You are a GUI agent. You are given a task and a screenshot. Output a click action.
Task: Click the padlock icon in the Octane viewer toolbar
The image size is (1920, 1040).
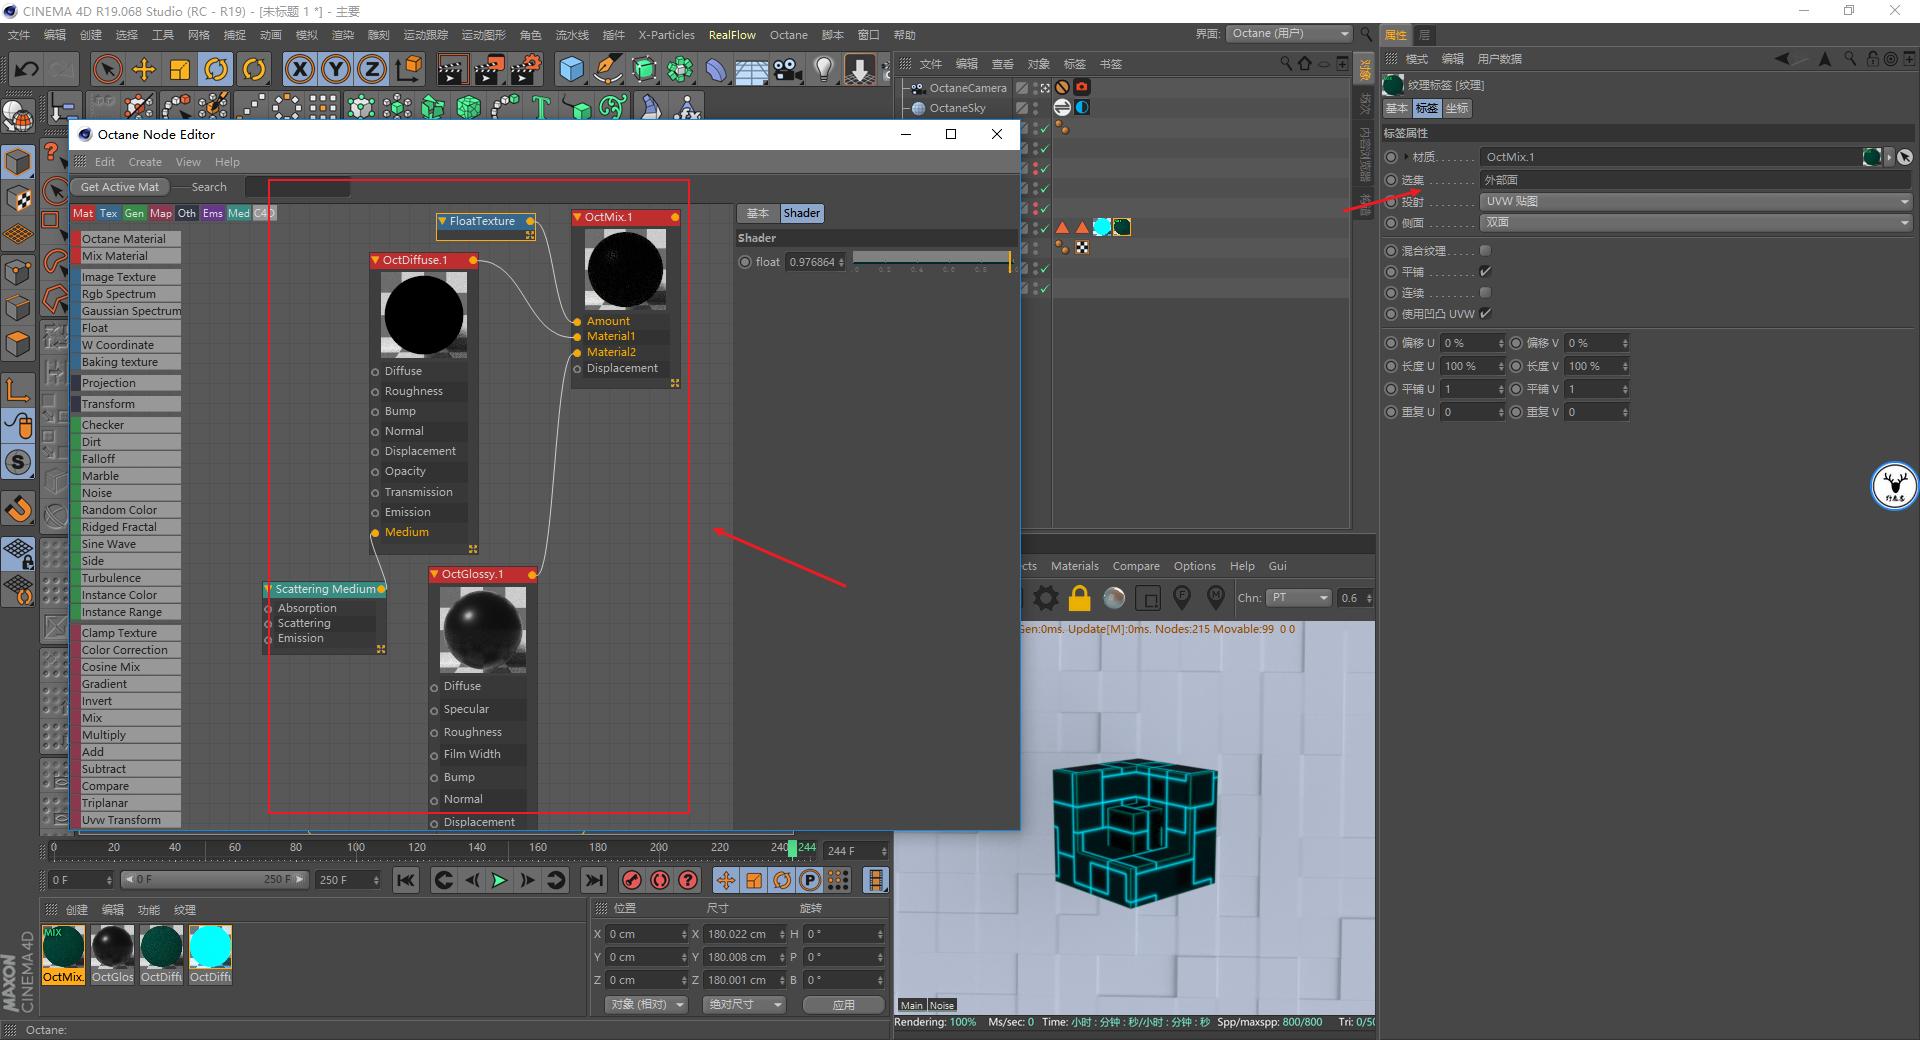[x=1080, y=597]
